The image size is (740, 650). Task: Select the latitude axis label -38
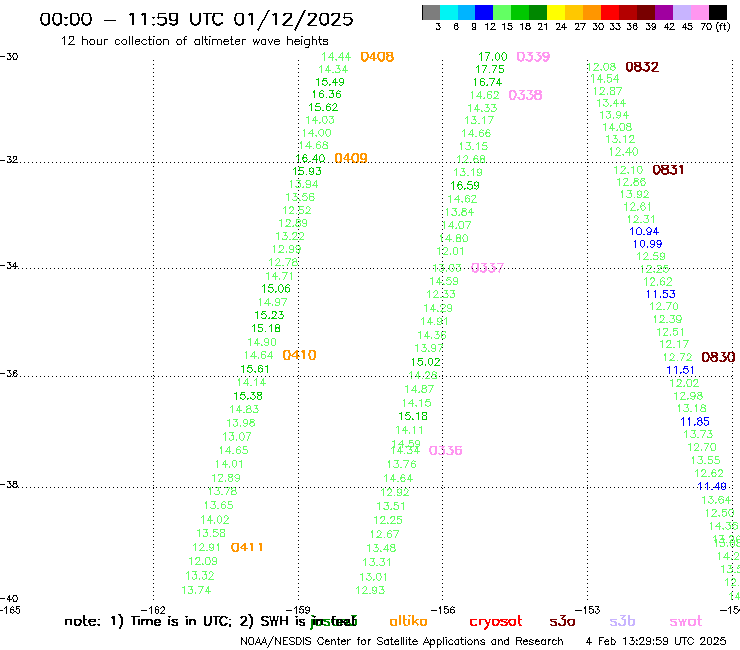[9, 484]
